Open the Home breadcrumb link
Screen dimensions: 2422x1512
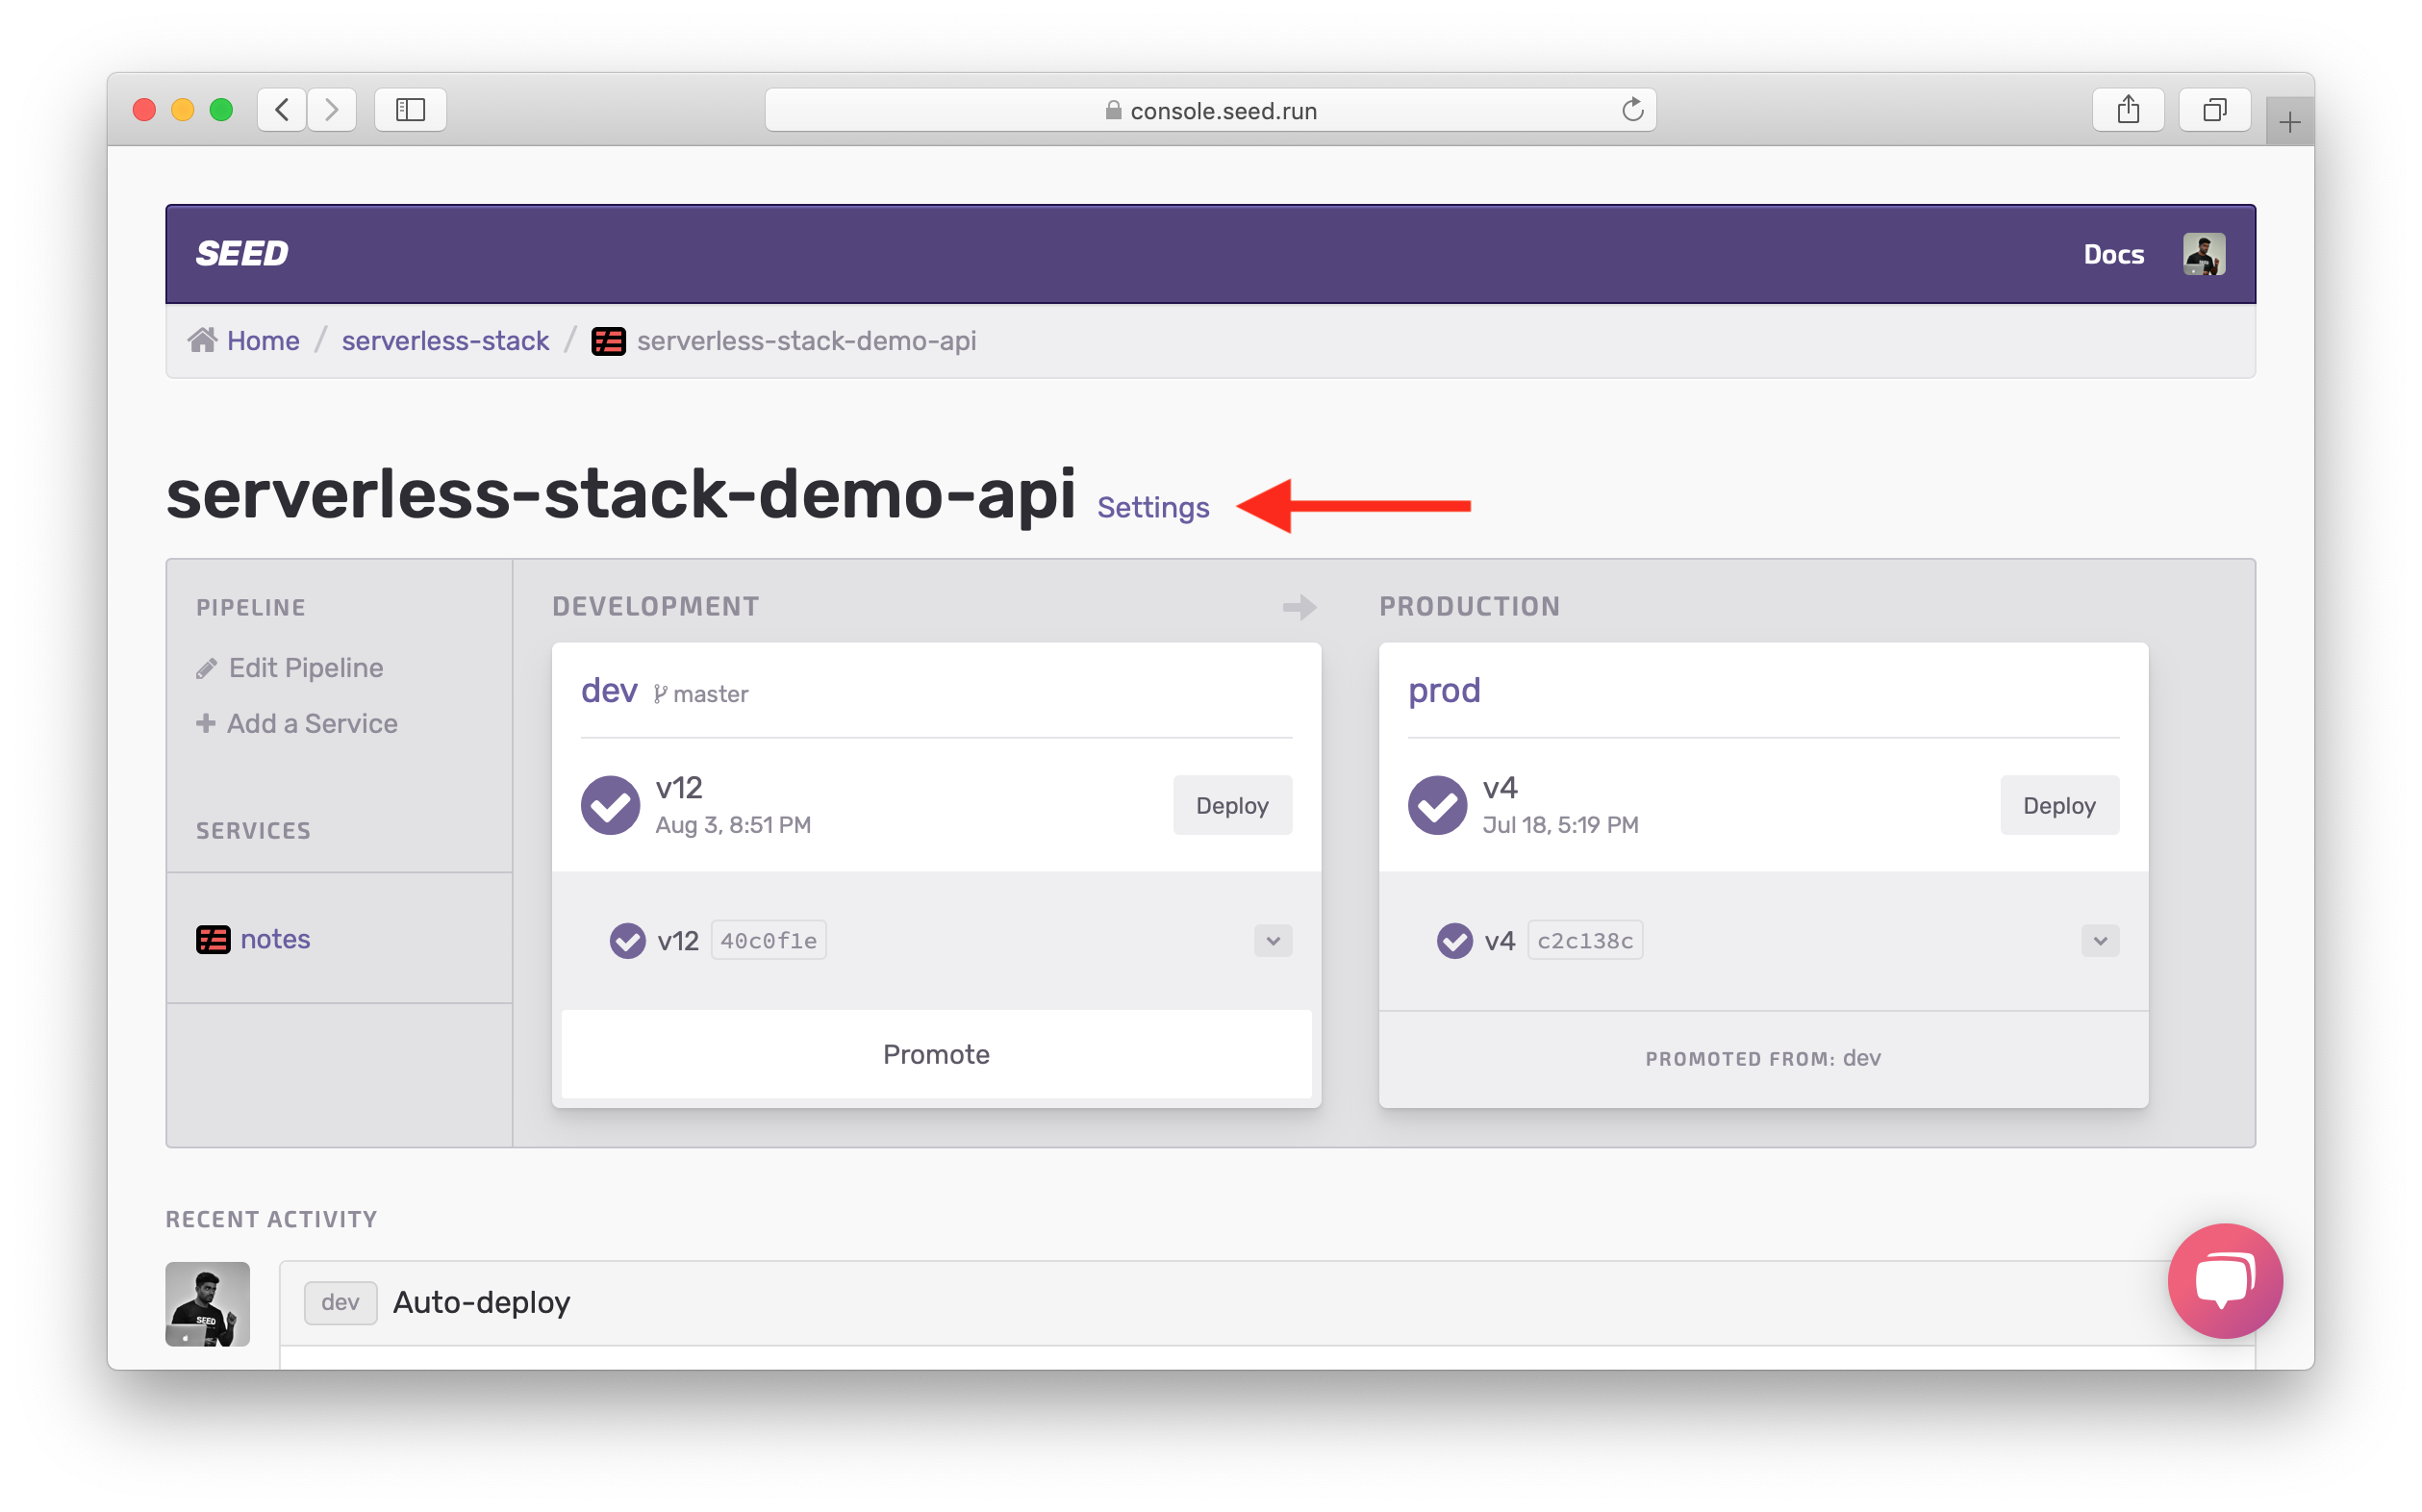tap(262, 341)
